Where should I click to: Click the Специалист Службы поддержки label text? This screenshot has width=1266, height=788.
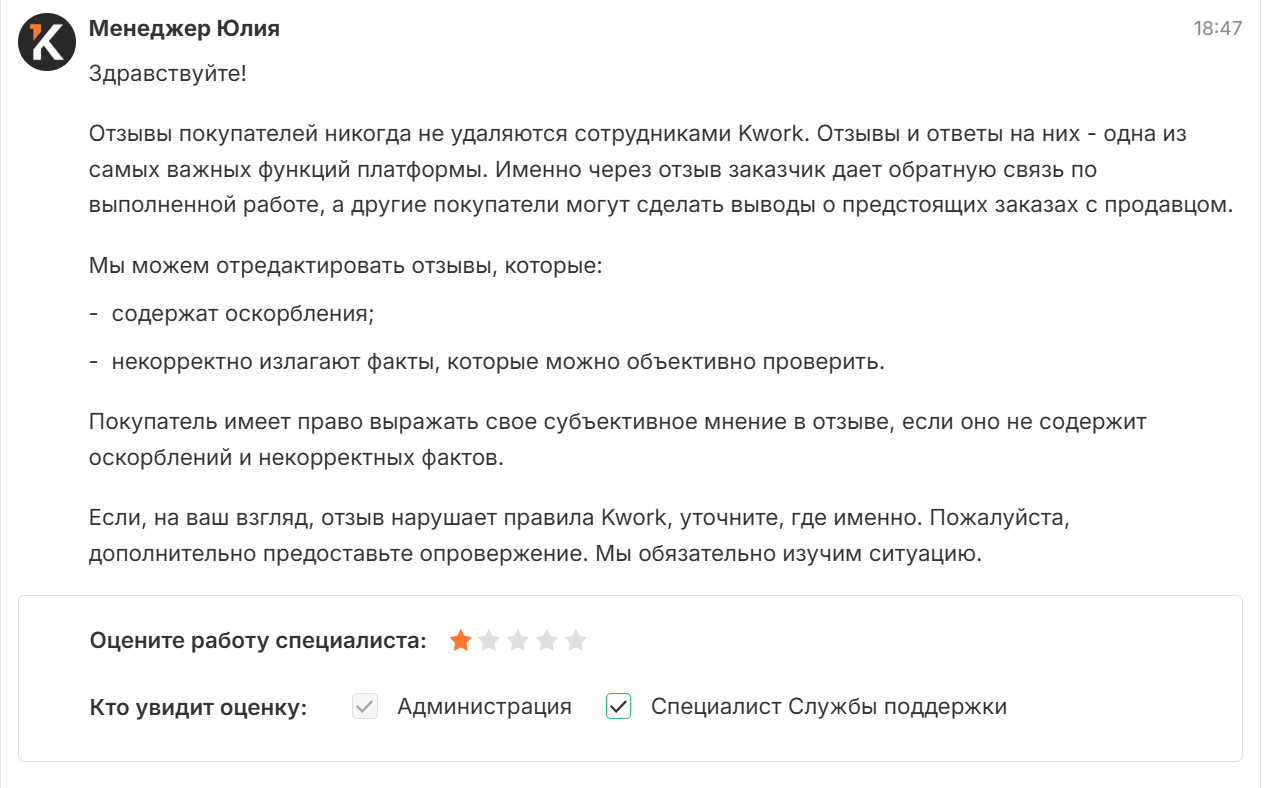click(x=828, y=707)
